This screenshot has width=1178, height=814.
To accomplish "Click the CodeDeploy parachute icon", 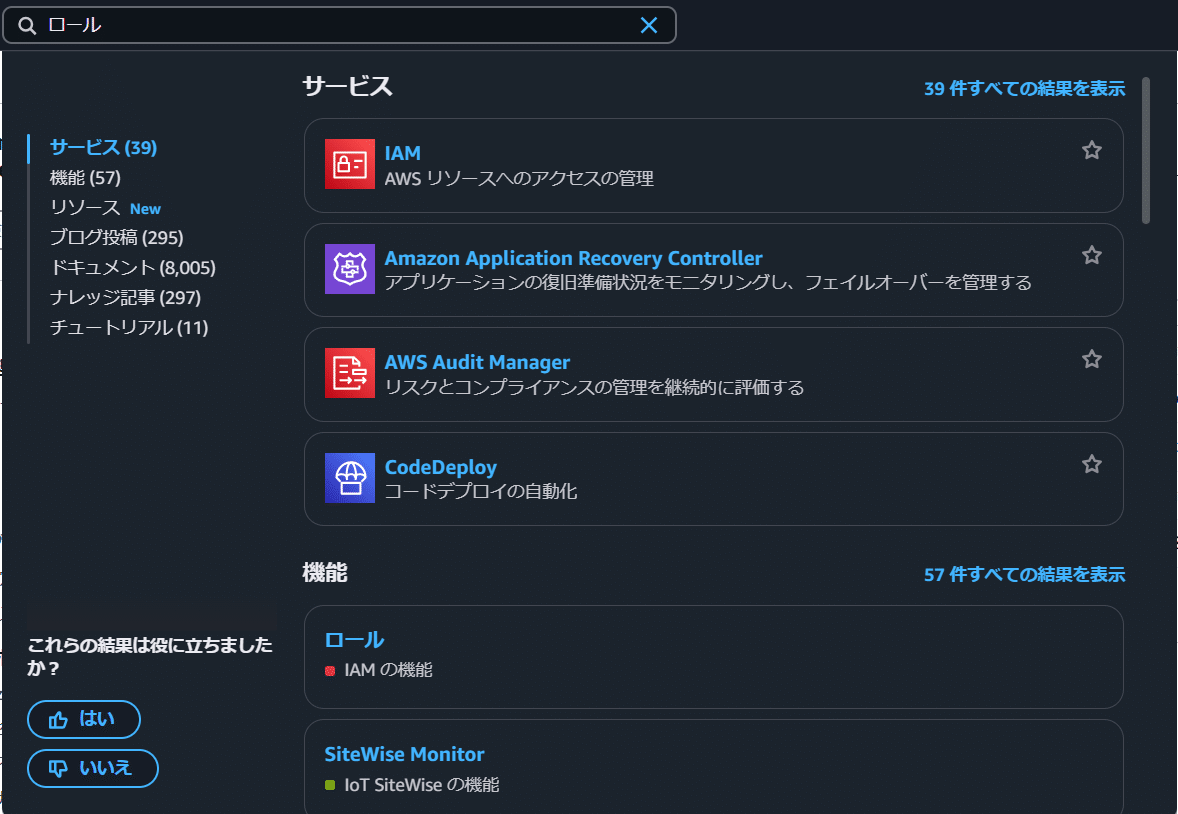I will pyautogui.click(x=349, y=477).
